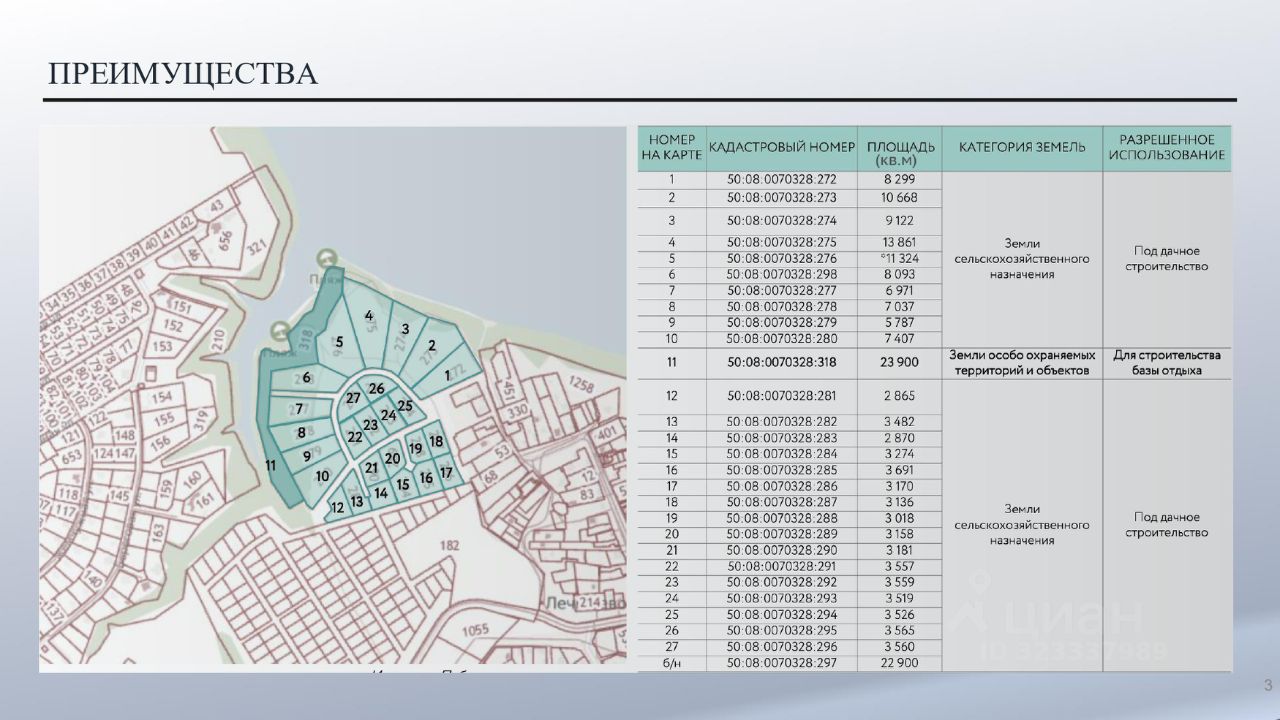Select cadastral number 50:08:0070328:281
Viewport: 1280px width, 720px height.
point(781,396)
